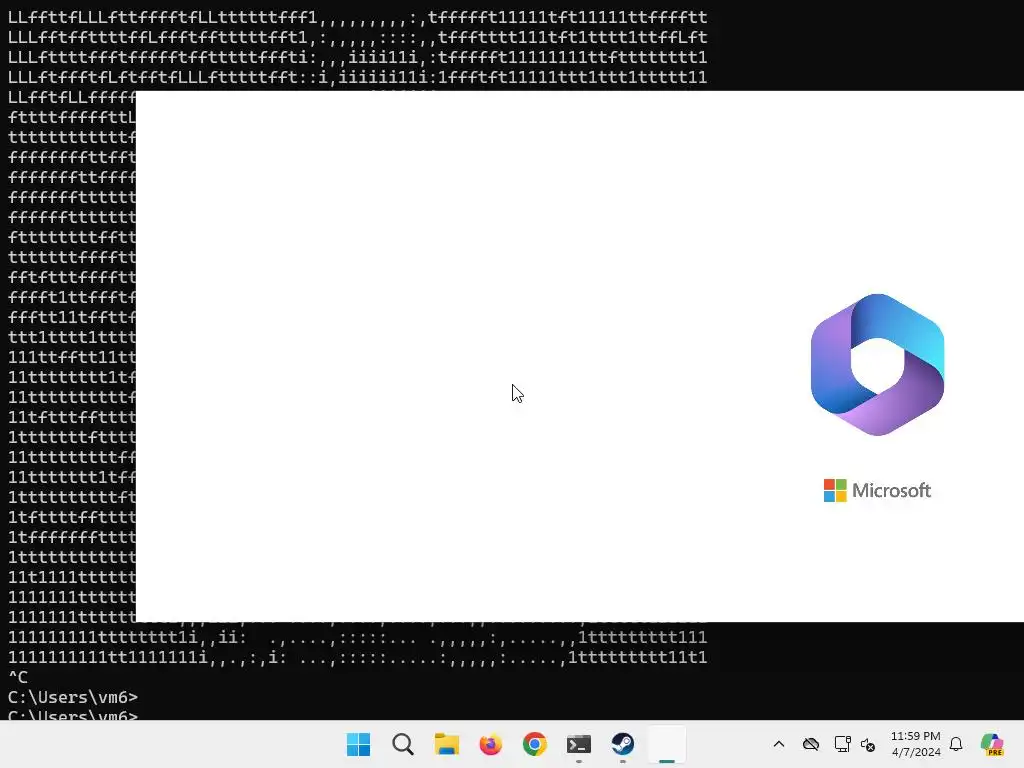Screen dimensions: 1024x768
Task: Open the Windows Start menu
Action: 358,744
